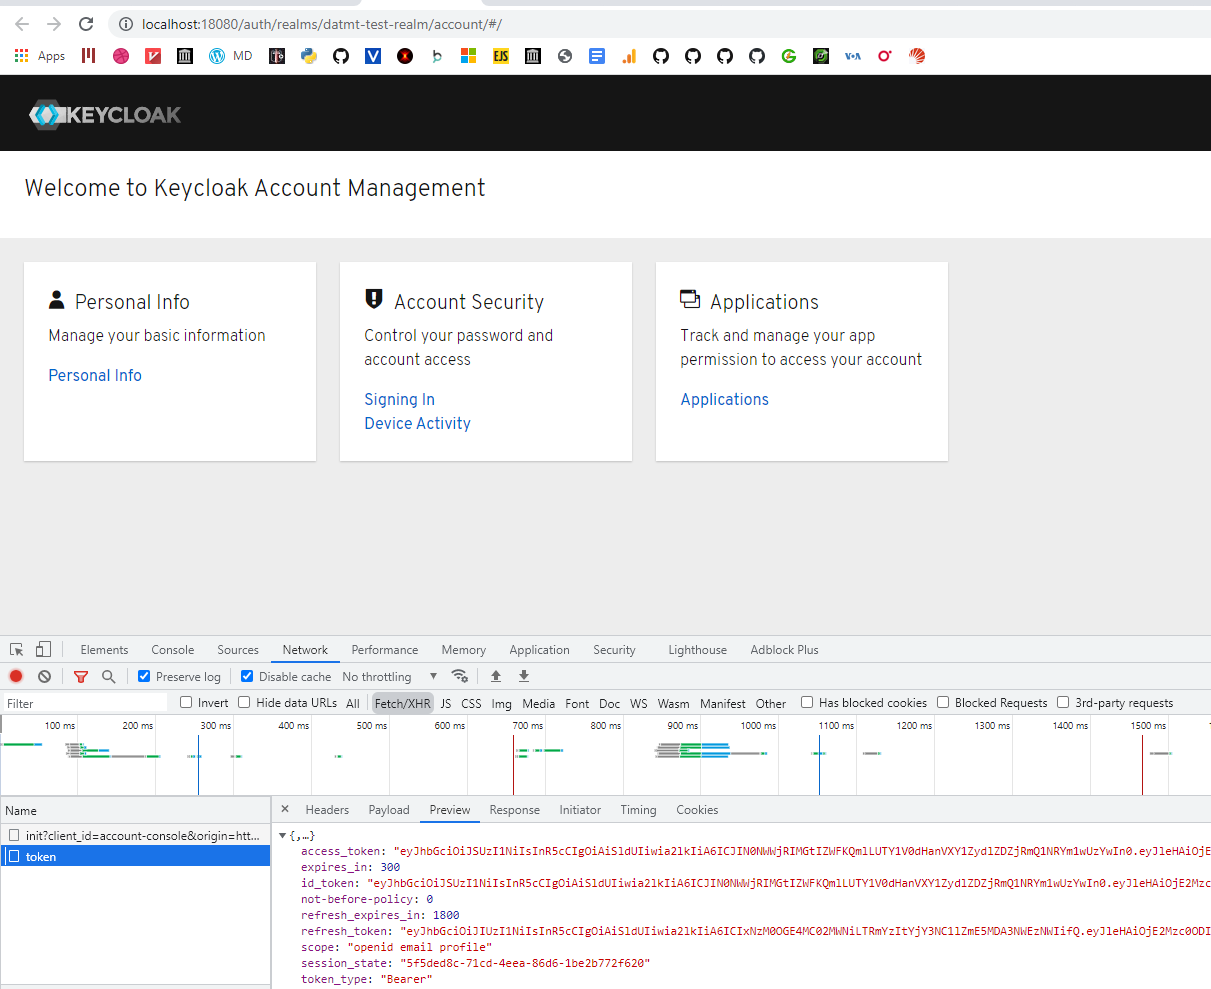Screen dimensions: 1211x989
Task: Open the Signing In link
Action: pos(399,399)
